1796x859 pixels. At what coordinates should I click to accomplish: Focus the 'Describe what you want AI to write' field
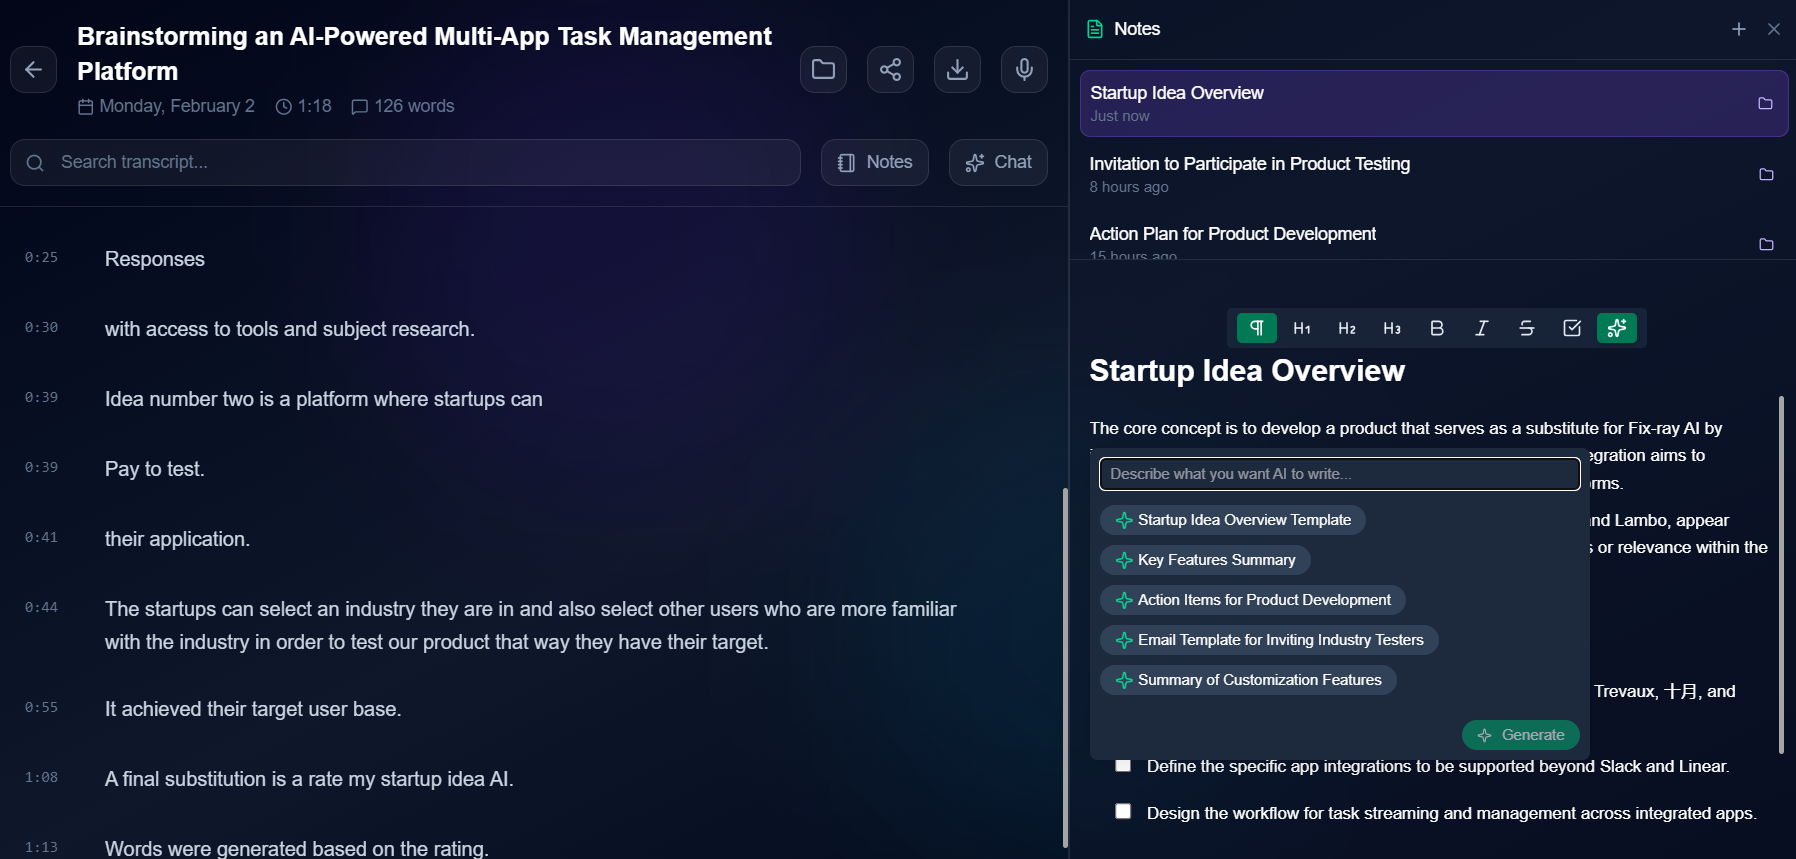point(1339,474)
